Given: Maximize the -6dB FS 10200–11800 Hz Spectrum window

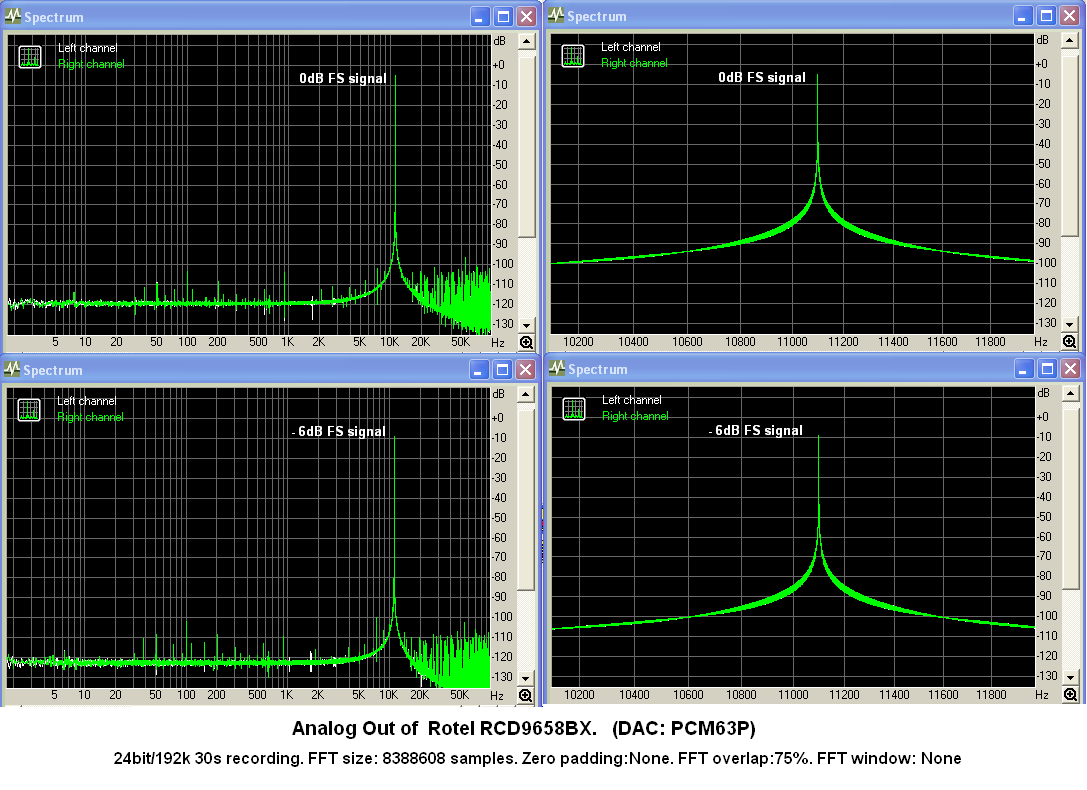Looking at the screenshot, I should pyautogui.click(x=1047, y=369).
